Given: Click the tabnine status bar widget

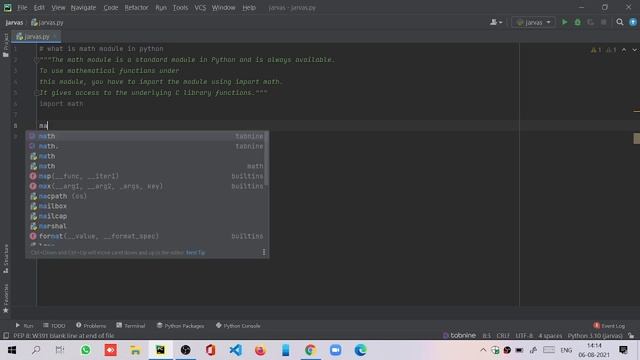Looking at the screenshot, I should tap(460, 336).
